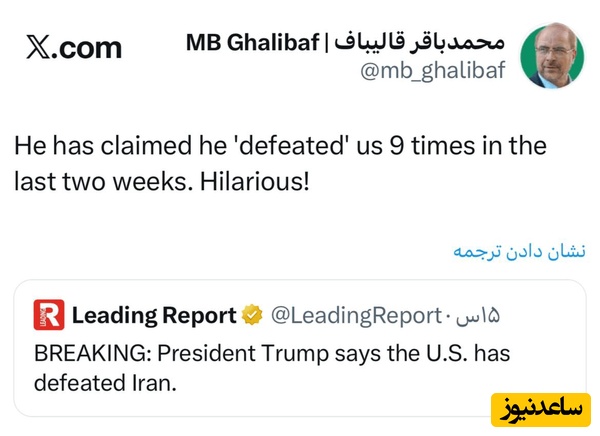Click the X logo icon
Screen dimensions: 600x436
pos(38,47)
